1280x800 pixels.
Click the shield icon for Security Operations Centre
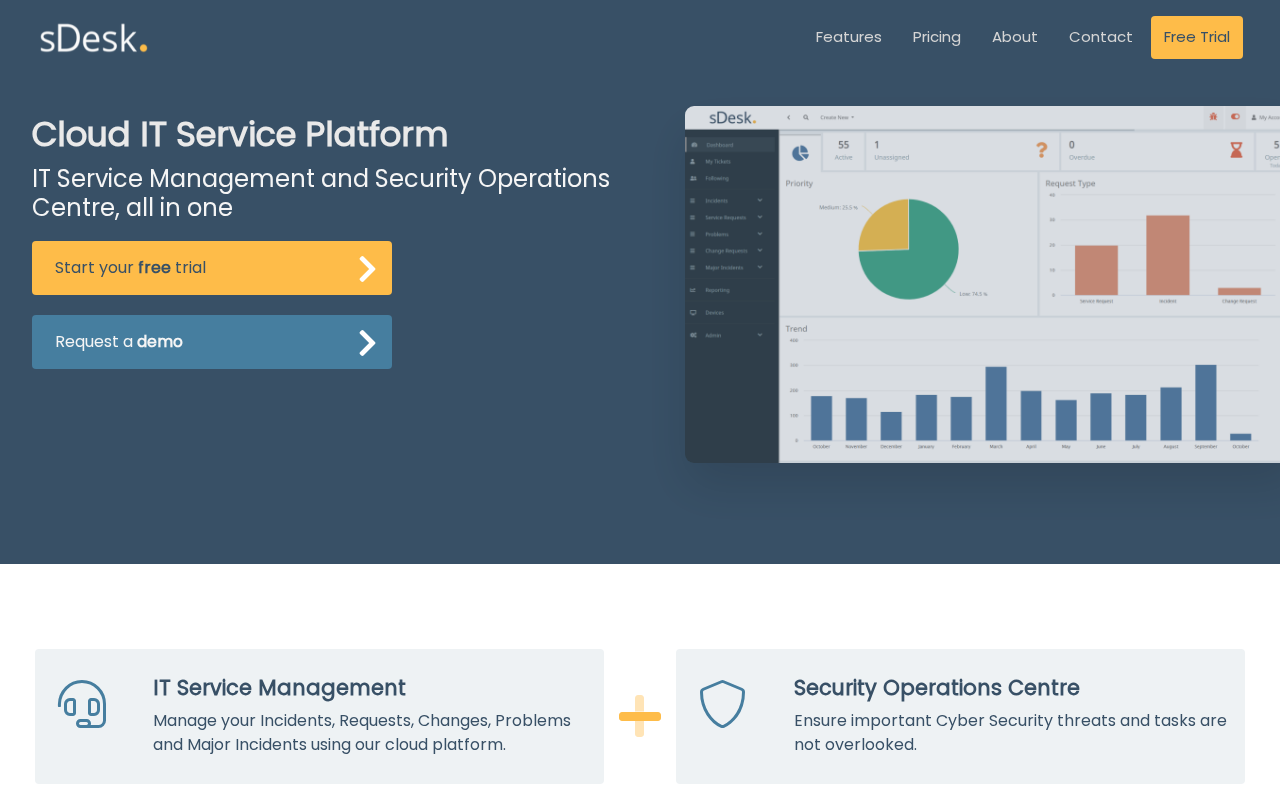coord(722,704)
